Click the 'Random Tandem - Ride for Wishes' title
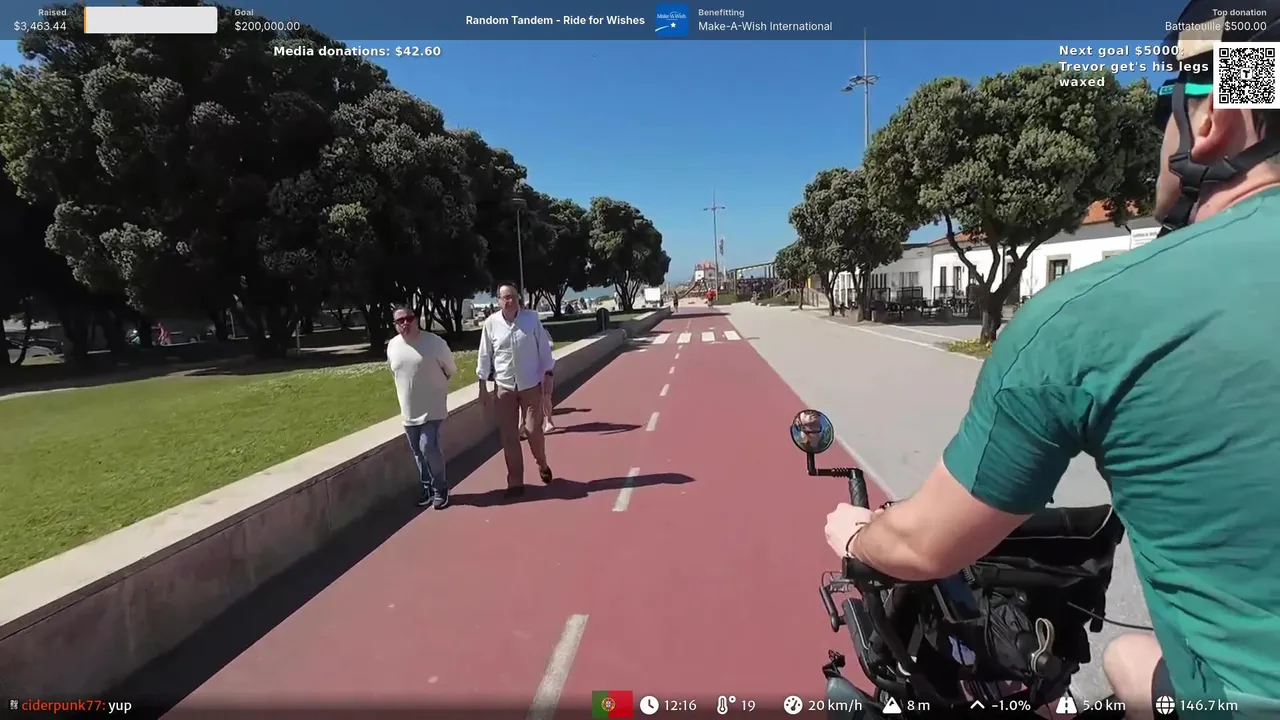This screenshot has width=1280, height=720. (x=555, y=20)
